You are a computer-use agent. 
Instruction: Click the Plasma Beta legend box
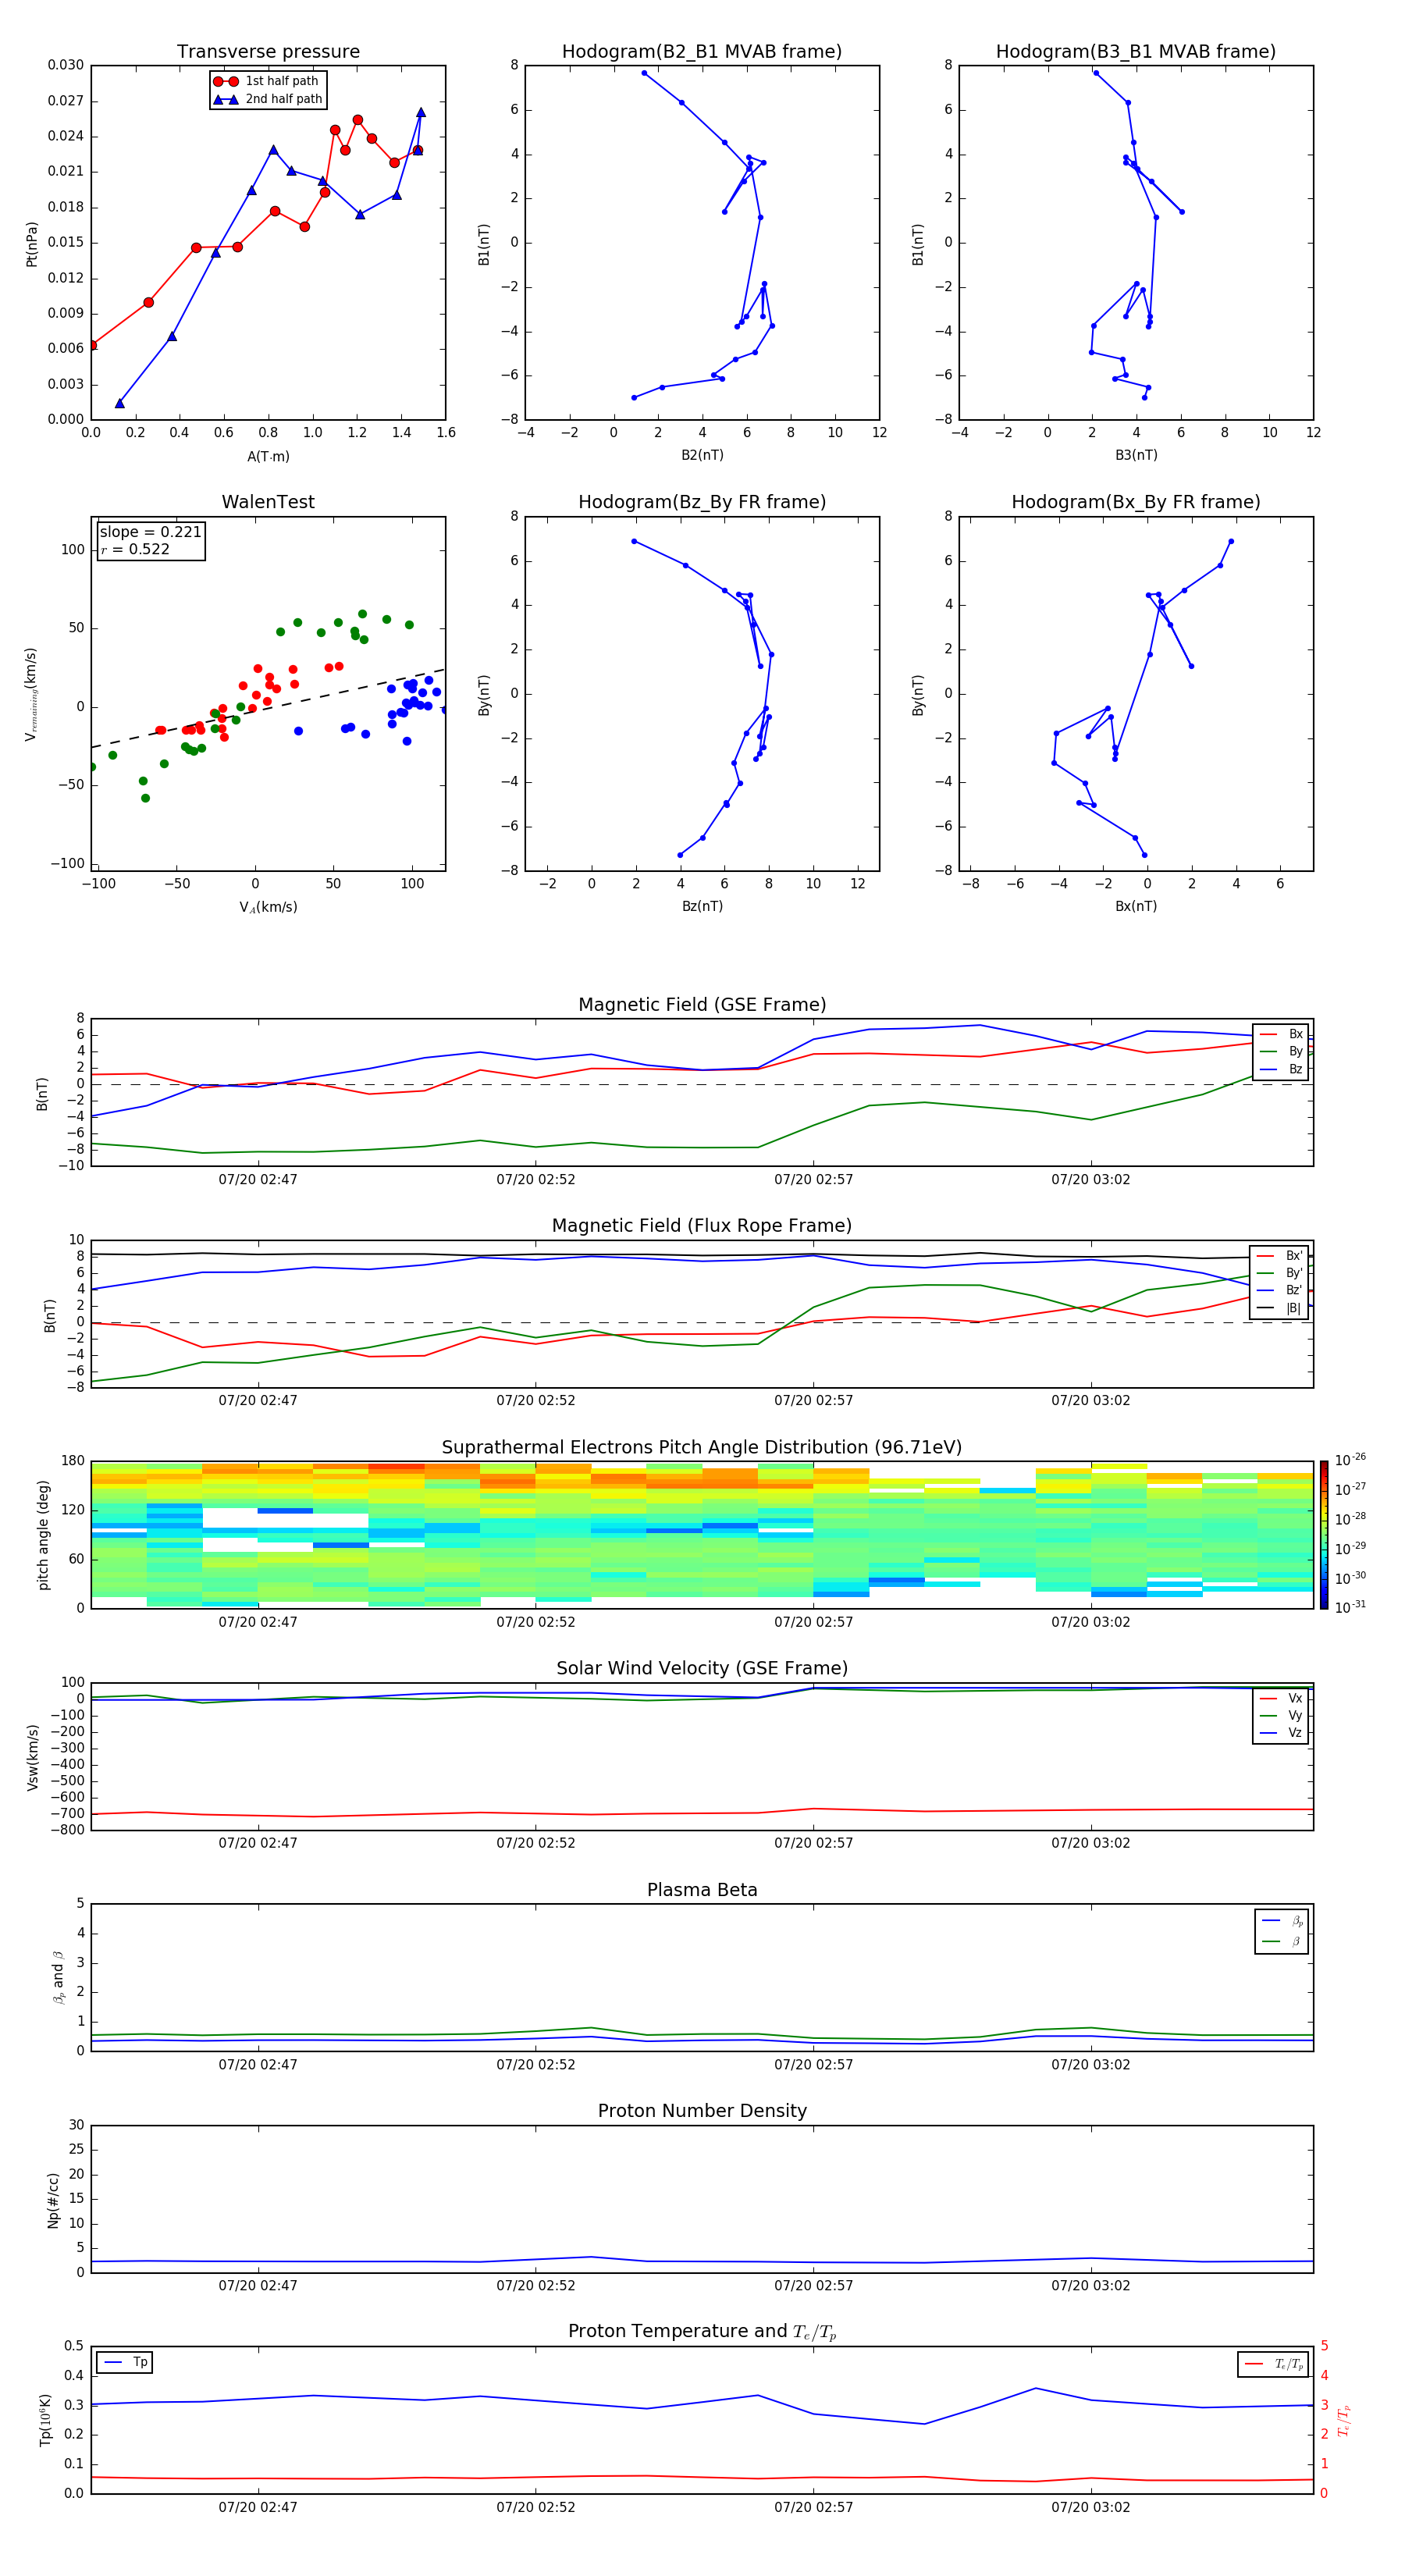click(x=1281, y=1931)
